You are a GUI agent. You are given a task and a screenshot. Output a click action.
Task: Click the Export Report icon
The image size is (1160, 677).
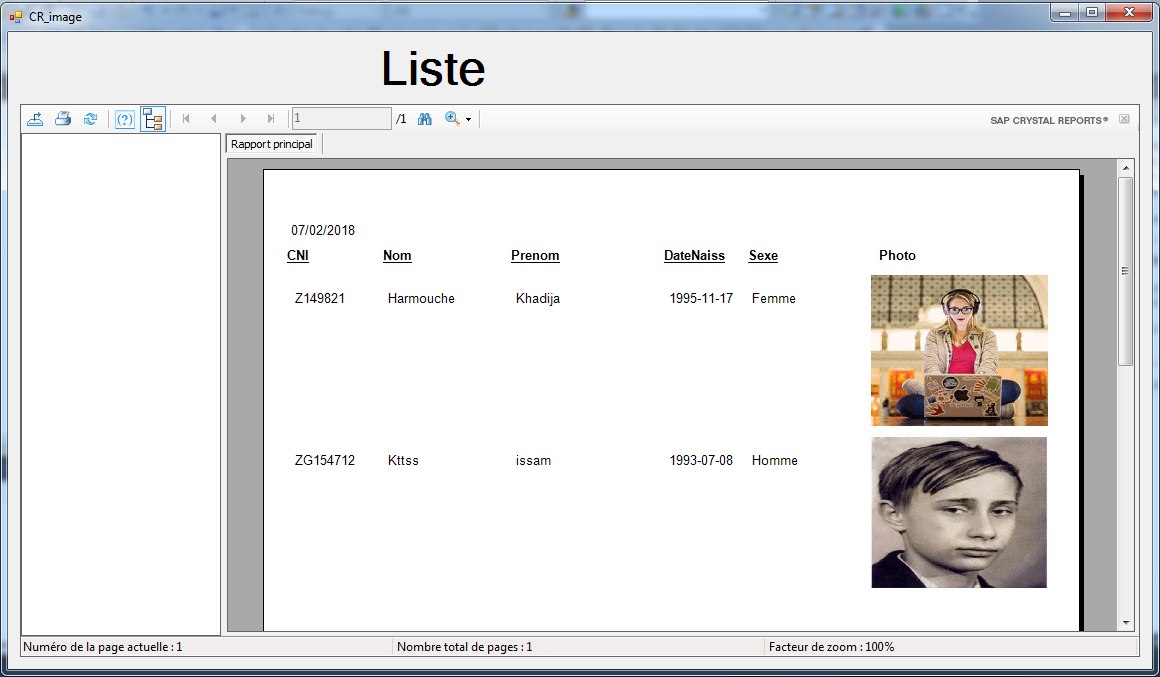click(35, 118)
